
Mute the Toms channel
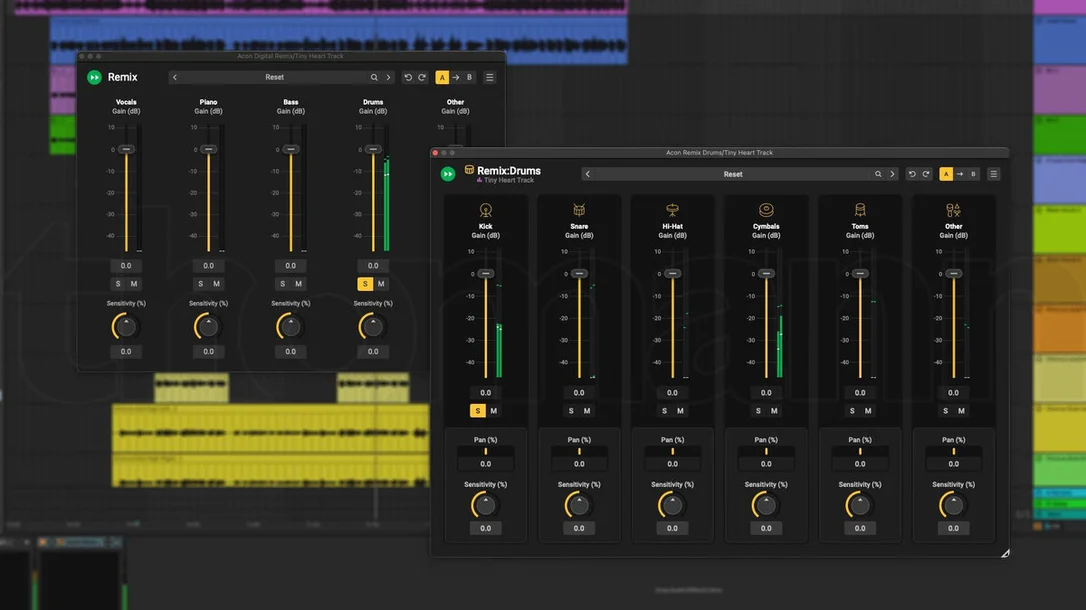868,411
